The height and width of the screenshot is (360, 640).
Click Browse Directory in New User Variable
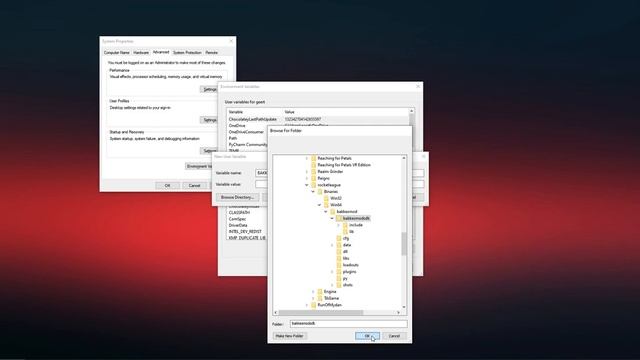coord(237,197)
